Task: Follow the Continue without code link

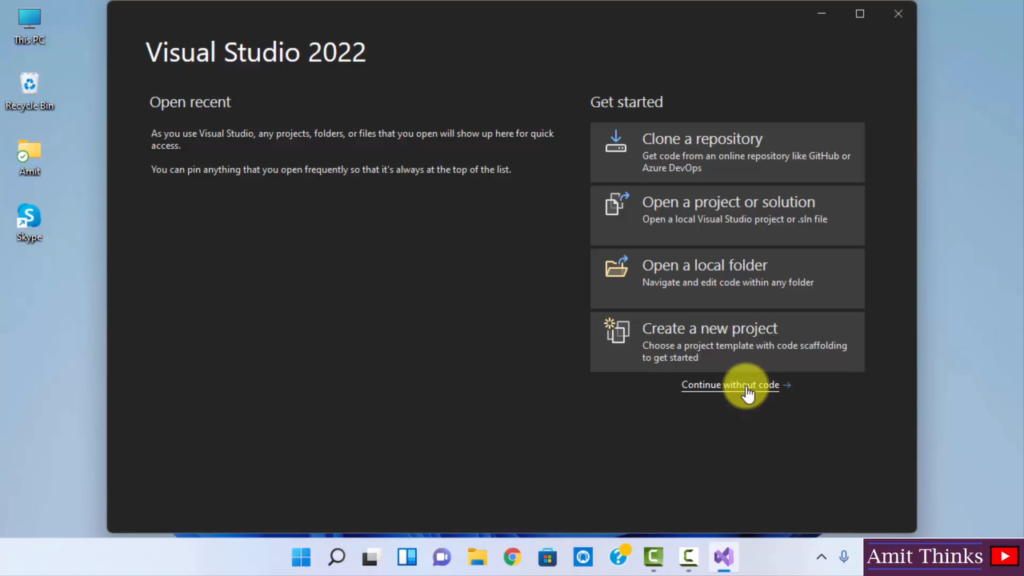Action: click(x=730, y=385)
